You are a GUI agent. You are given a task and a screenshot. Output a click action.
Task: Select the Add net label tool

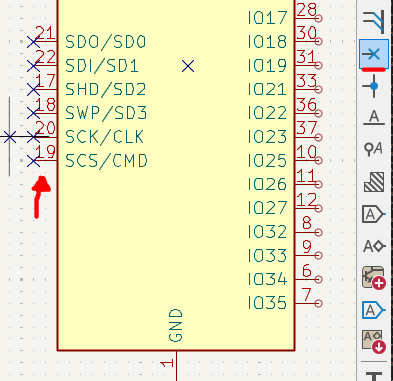[x=374, y=118]
